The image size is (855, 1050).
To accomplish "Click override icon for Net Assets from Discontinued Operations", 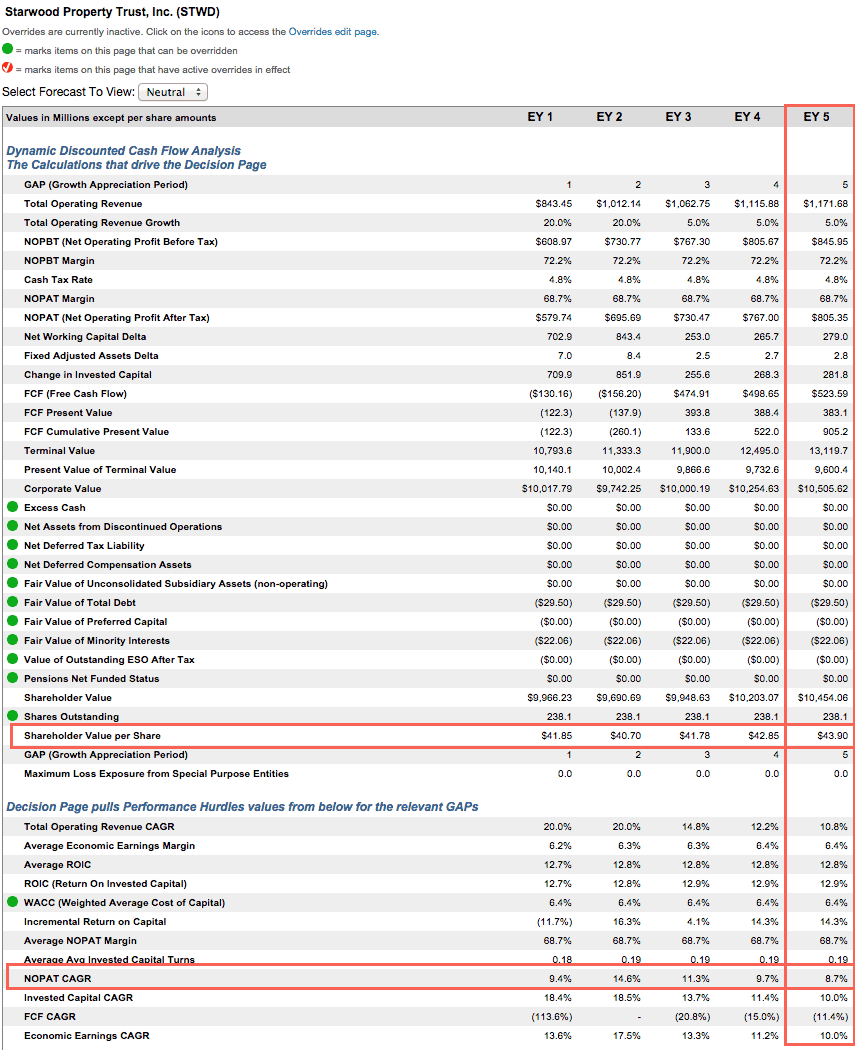I will click(x=12, y=526).
